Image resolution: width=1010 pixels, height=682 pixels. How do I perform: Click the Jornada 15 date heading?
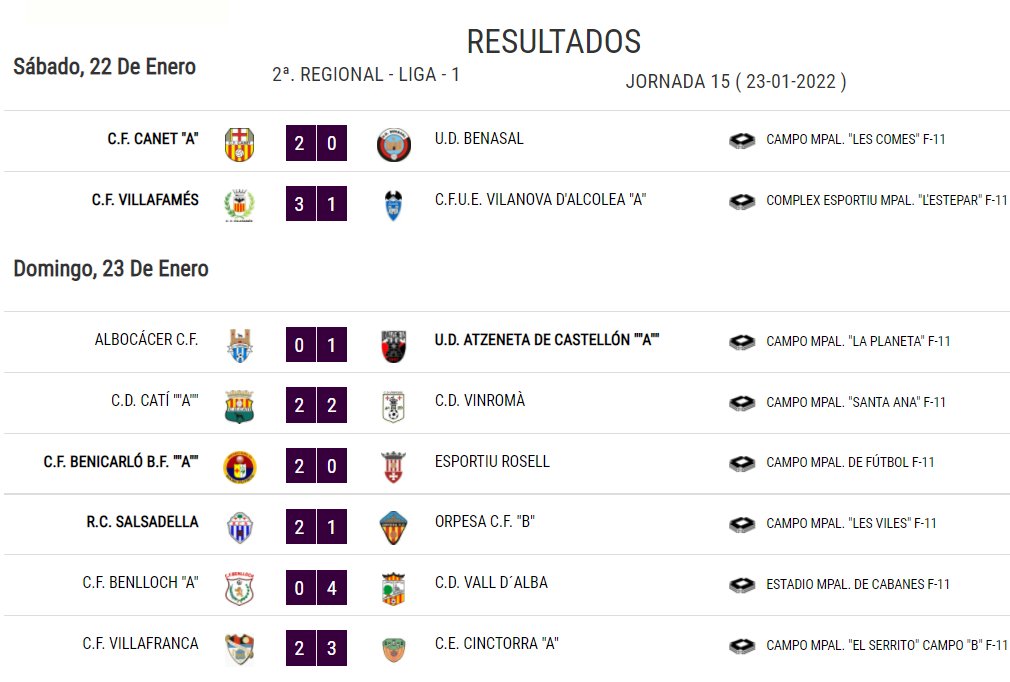click(736, 82)
